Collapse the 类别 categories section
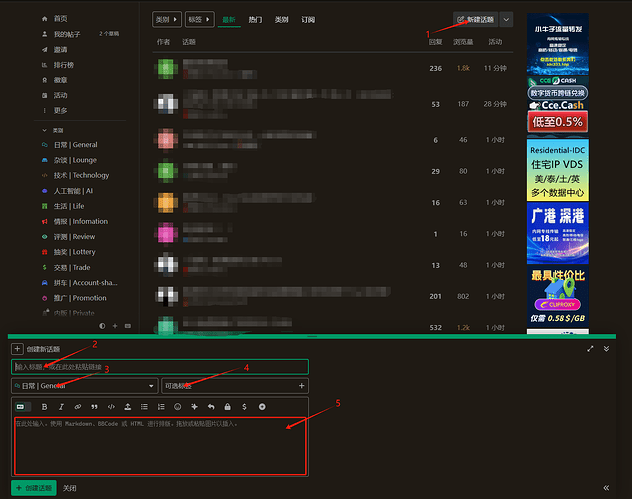 pyautogui.click(x=53, y=130)
